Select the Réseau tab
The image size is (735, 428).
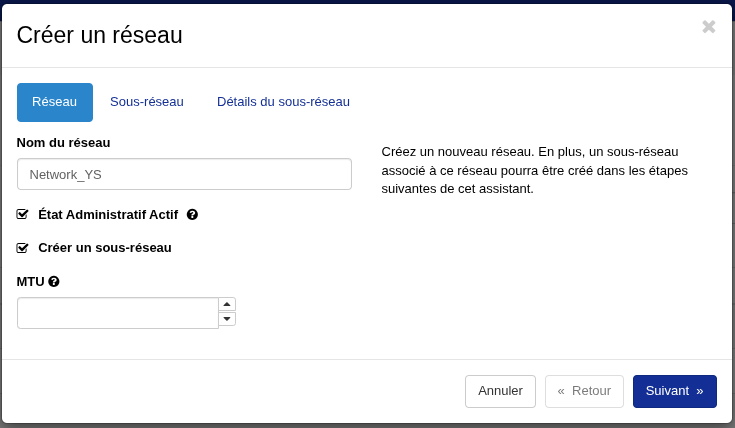(55, 102)
